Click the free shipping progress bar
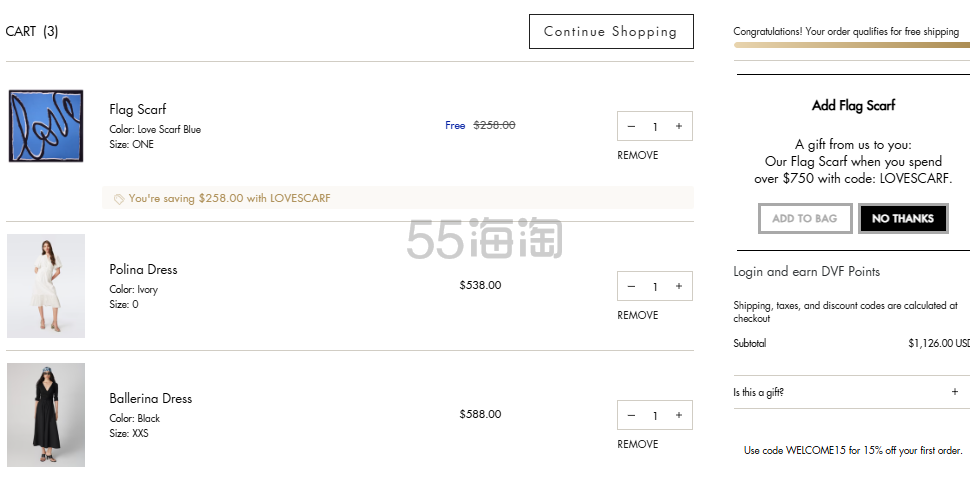Screen dimensions: 970x477 click(x=851, y=45)
